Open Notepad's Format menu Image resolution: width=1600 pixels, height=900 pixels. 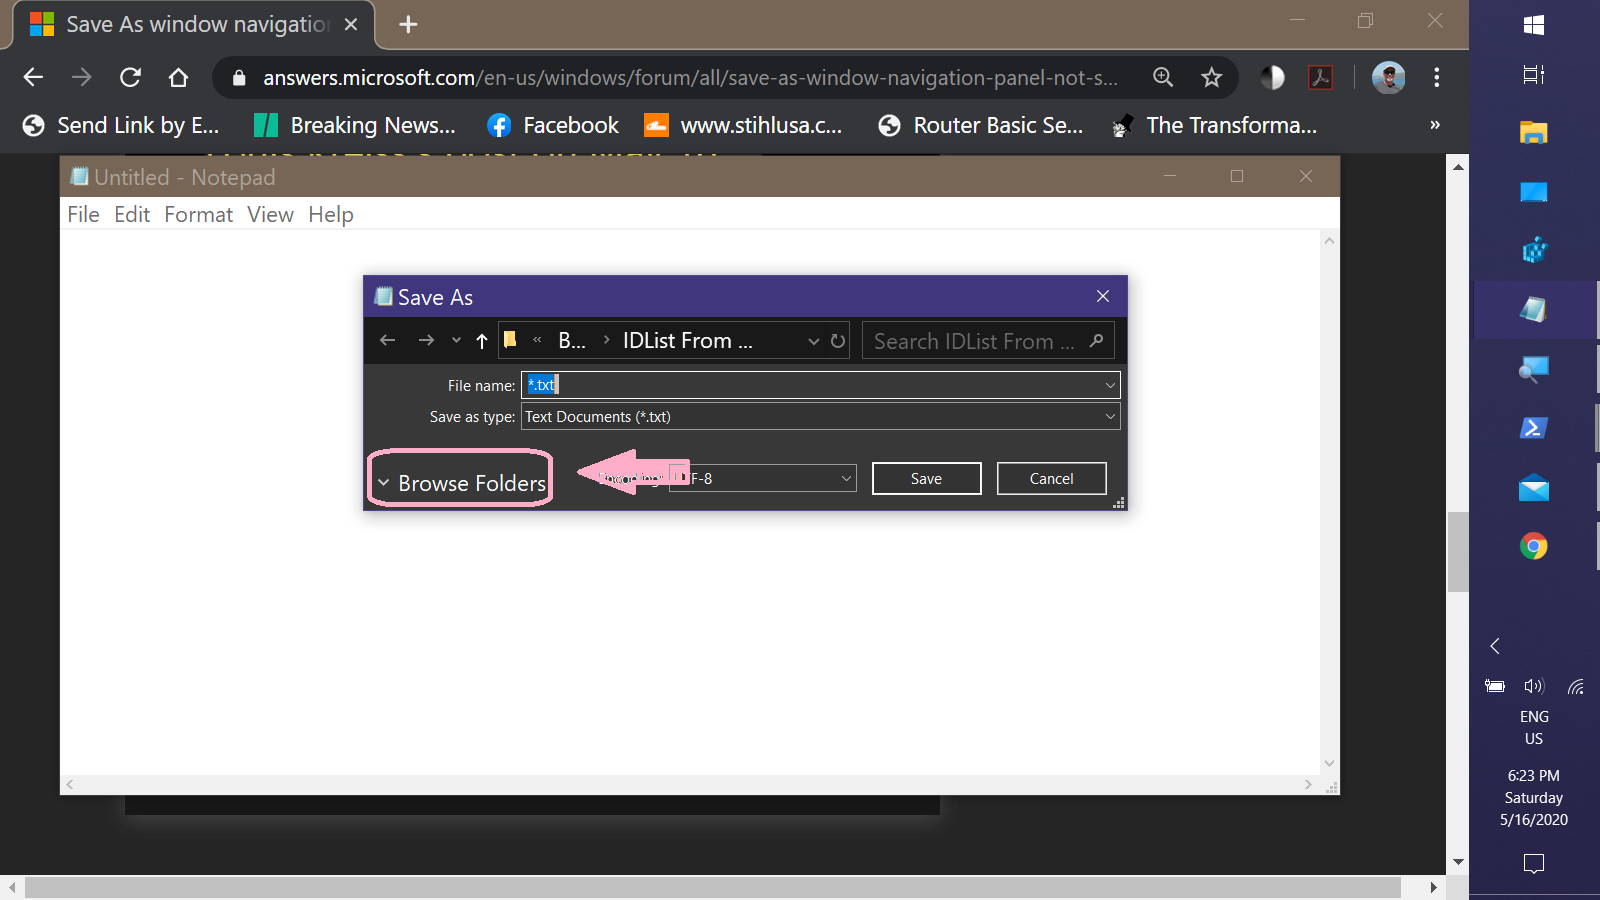pyautogui.click(x=198, y=214)
